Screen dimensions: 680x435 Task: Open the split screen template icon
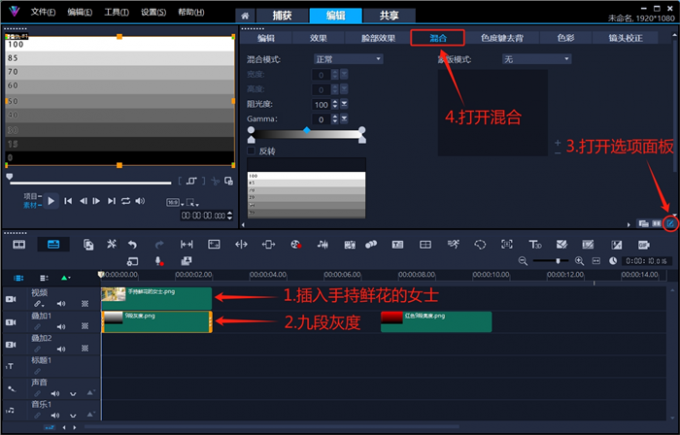click(425, 245)
